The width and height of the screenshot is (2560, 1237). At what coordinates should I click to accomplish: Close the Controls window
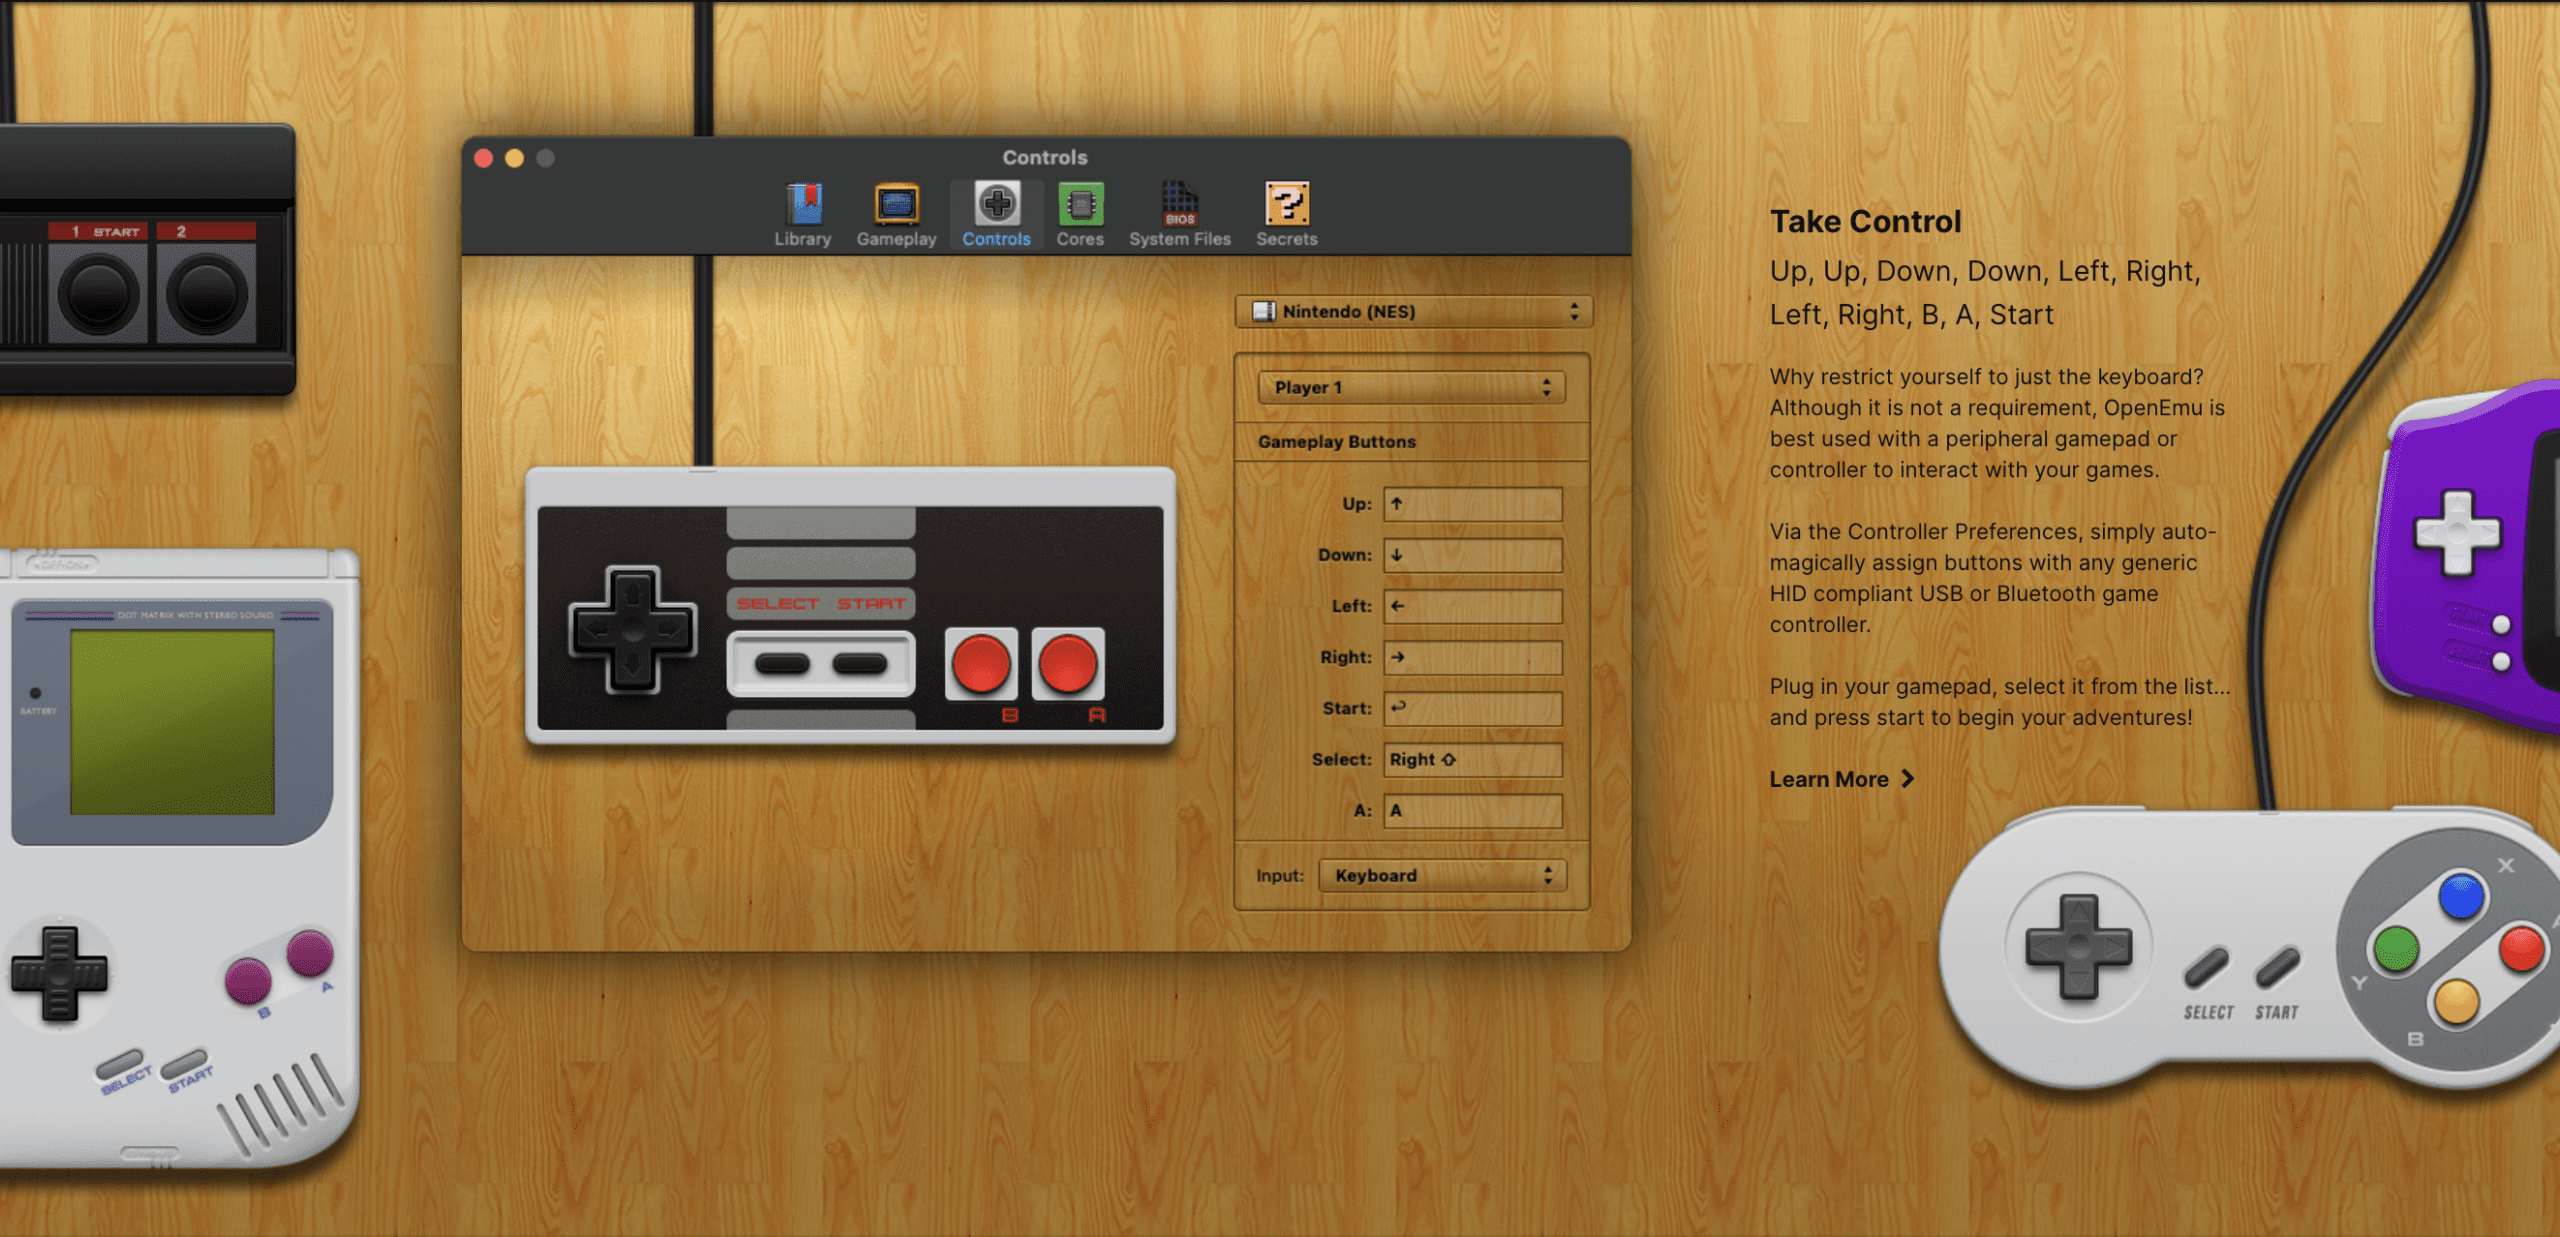coord(484,158)
